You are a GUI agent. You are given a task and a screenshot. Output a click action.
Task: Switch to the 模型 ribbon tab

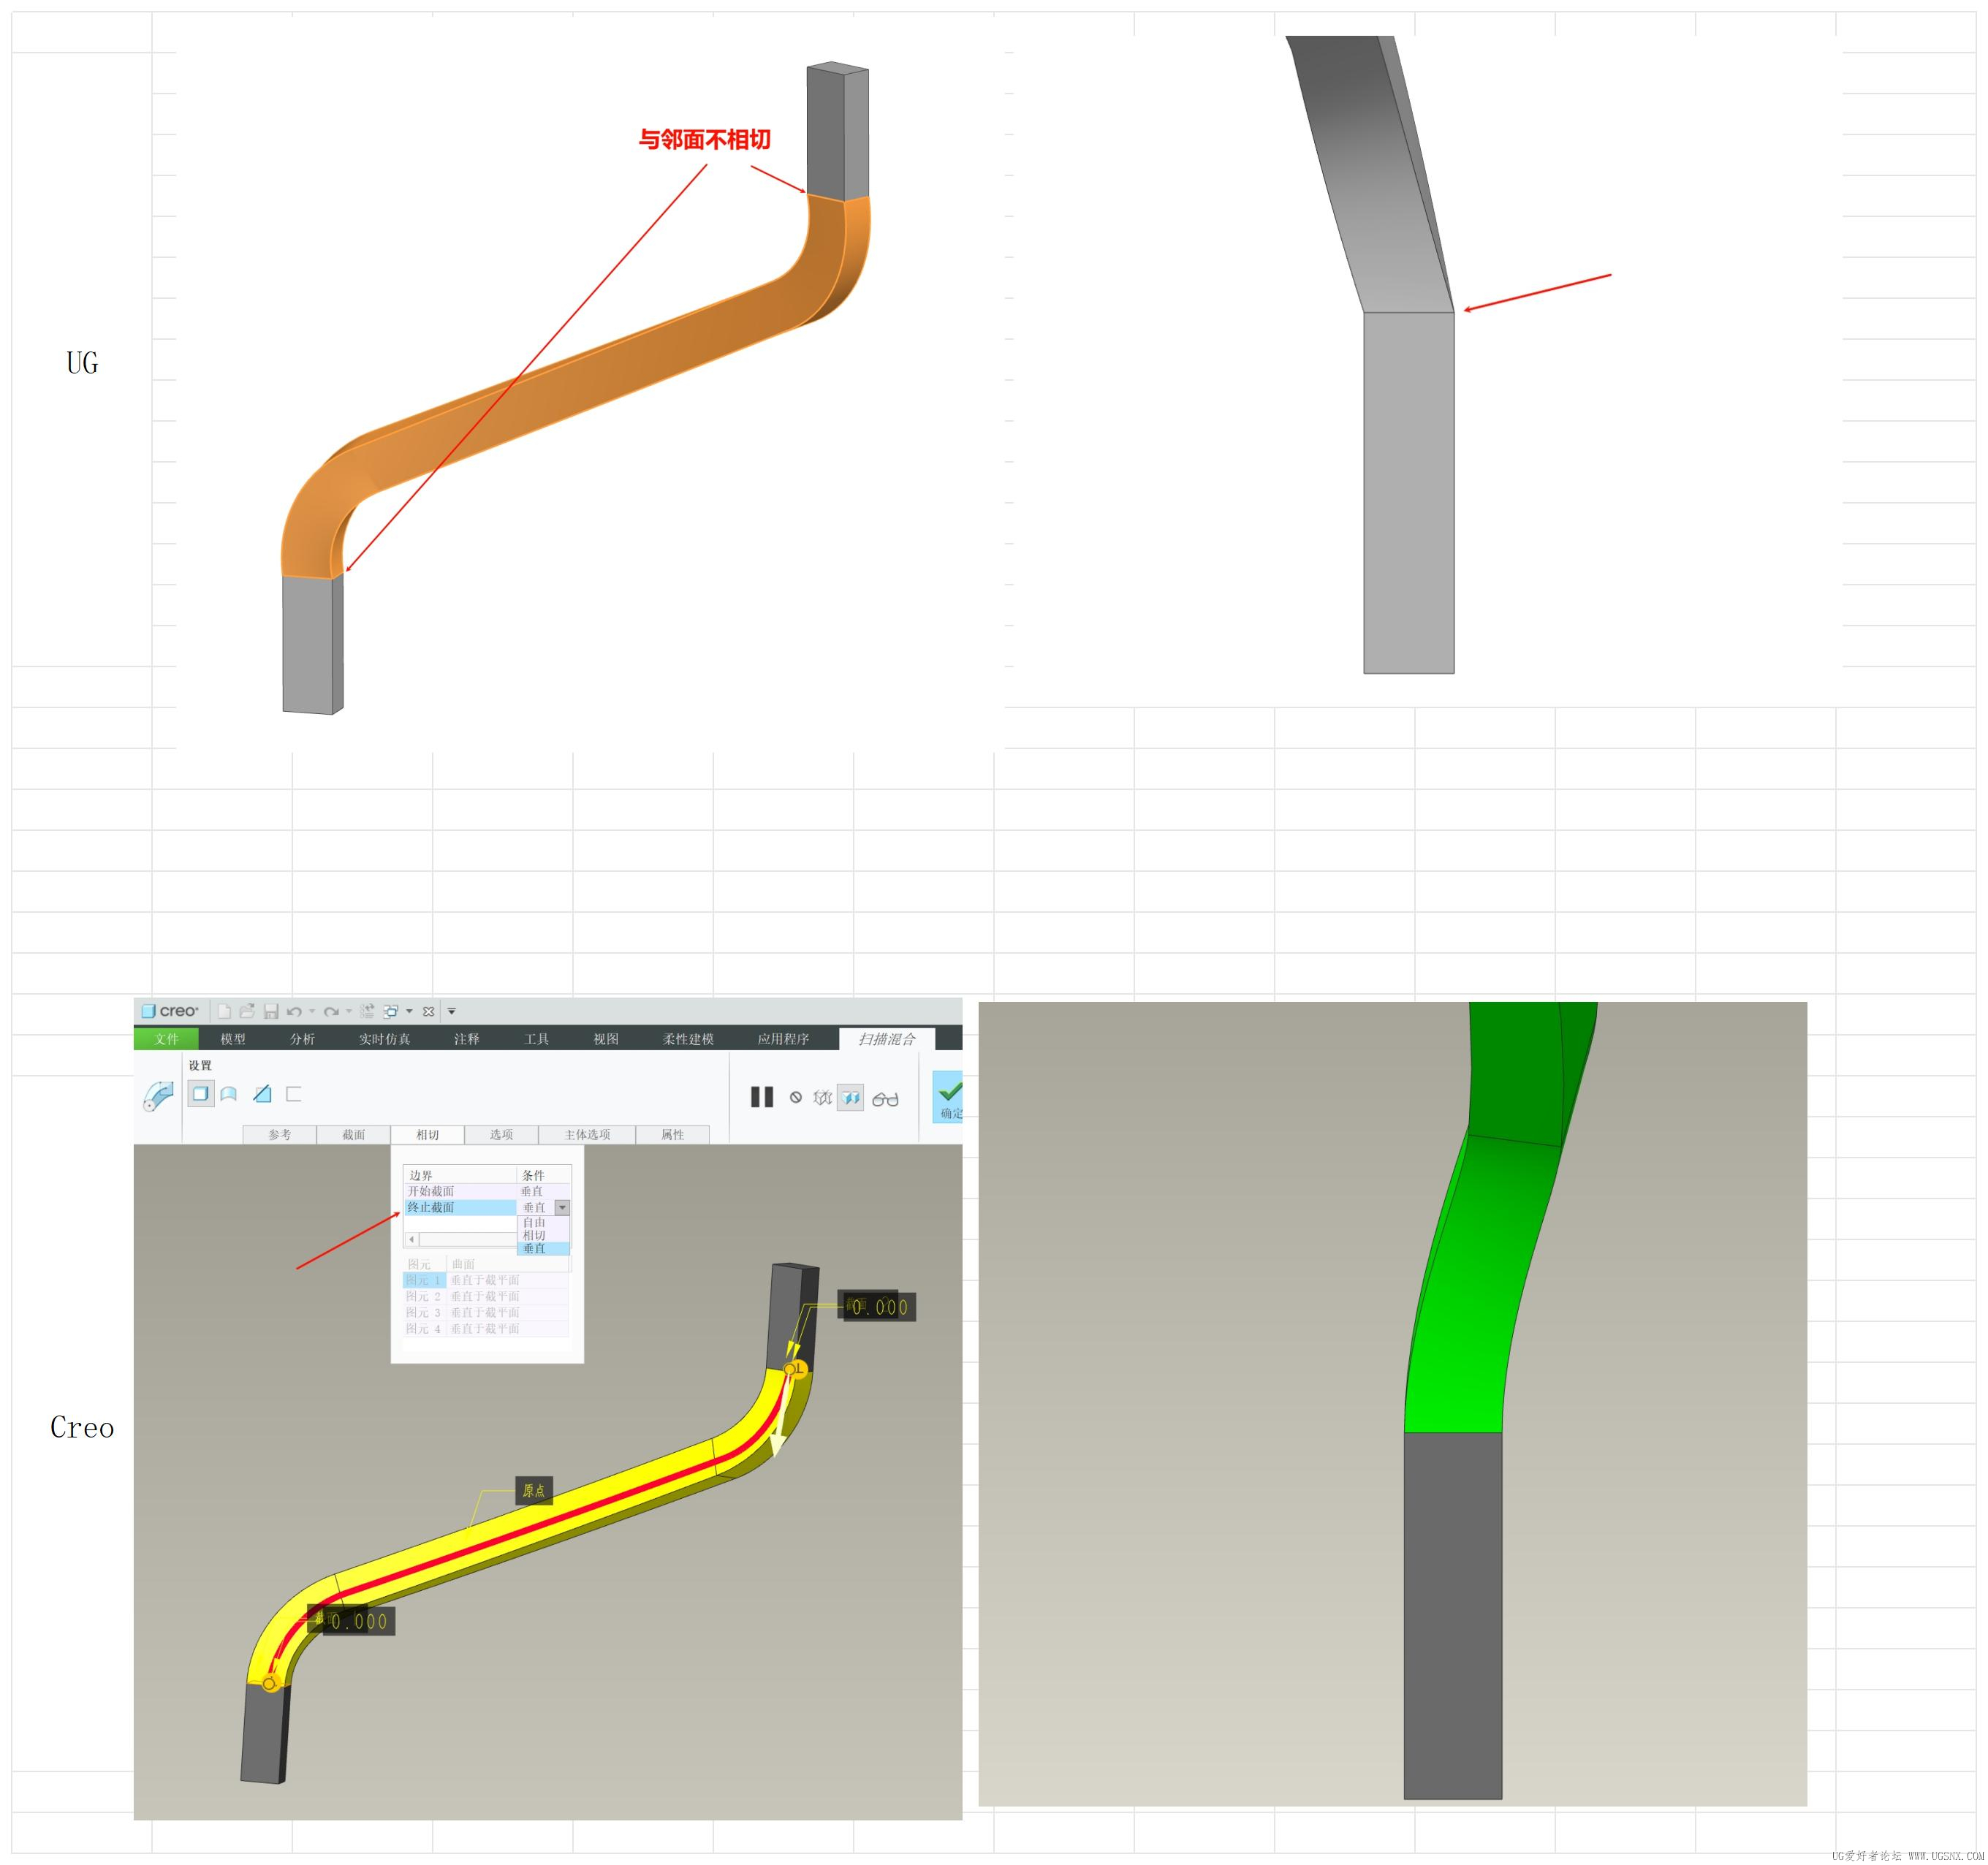click(233, 1039)
